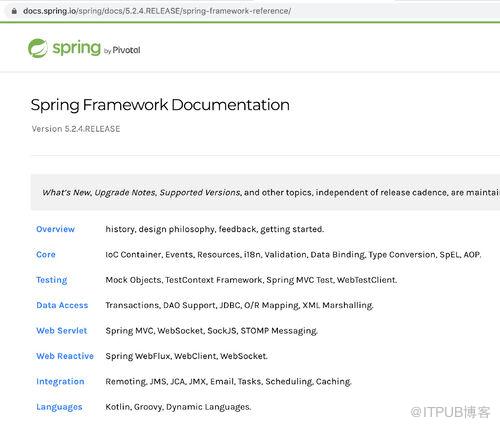Click the 'Mock Objects, TestContext Framework' text

(x=251, y=280)
